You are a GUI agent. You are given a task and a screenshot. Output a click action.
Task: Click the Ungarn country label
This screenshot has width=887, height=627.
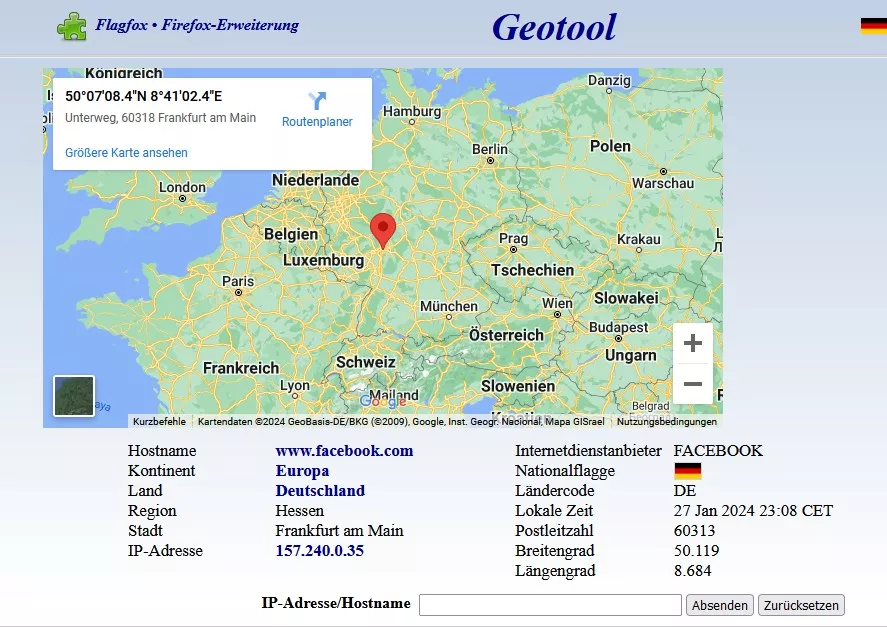pyautogui.click(x=631, y=355)
